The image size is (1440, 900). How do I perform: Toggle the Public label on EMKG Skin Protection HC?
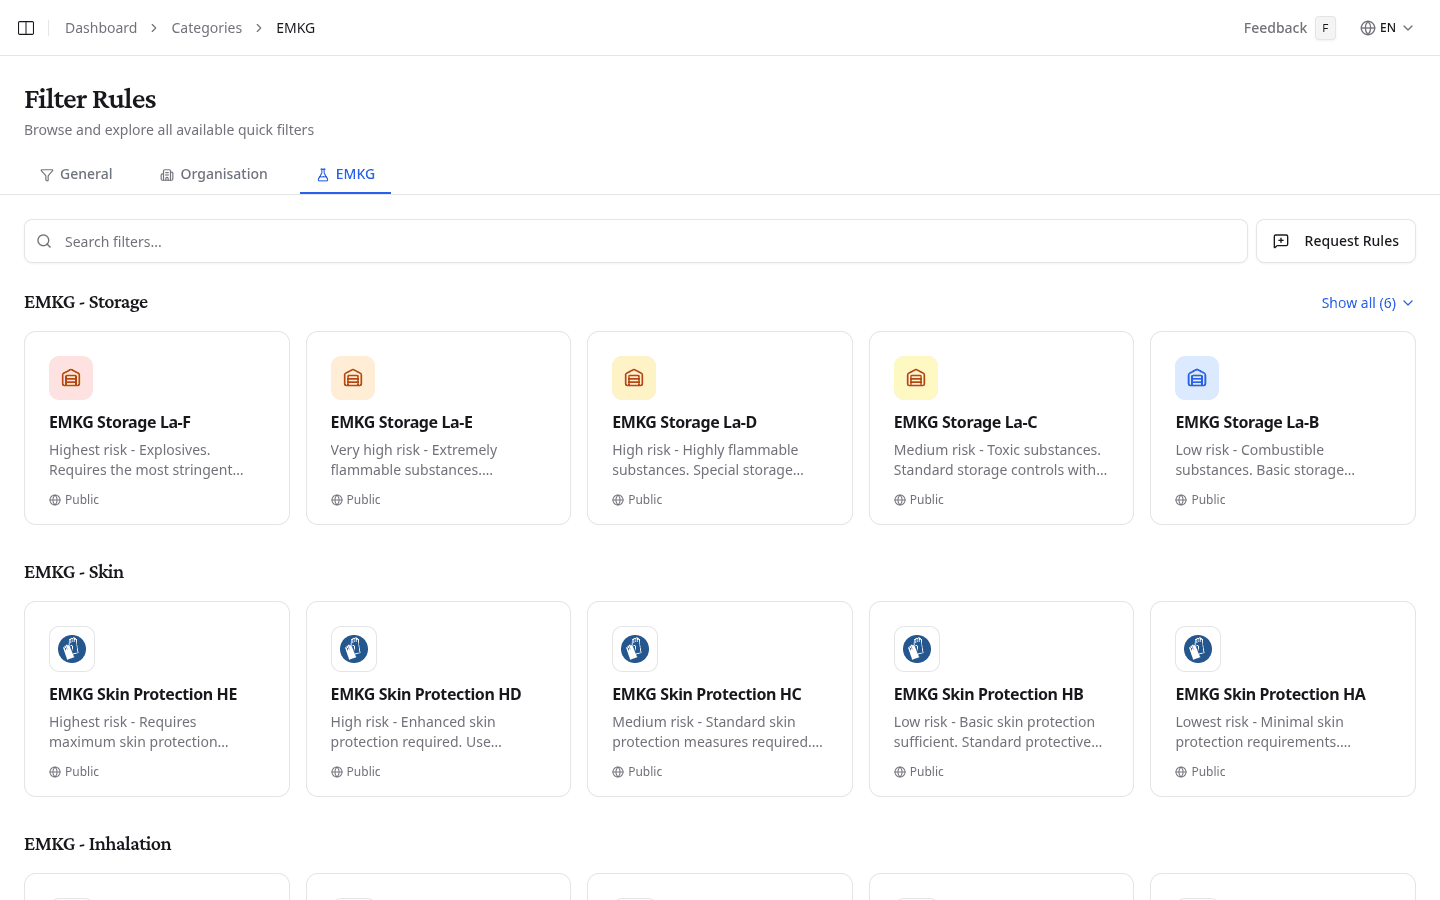coord(637,771)
